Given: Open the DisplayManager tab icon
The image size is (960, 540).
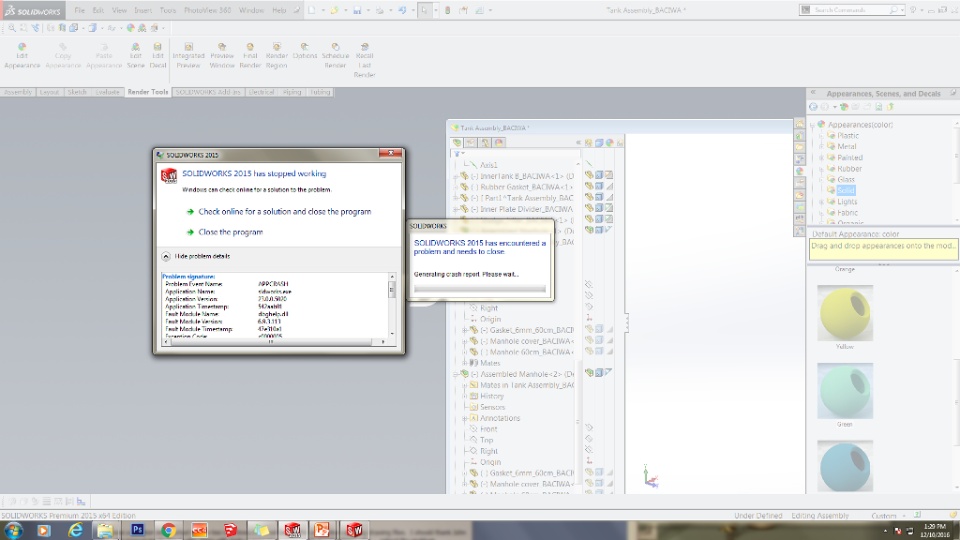Looking at the screenshot, I should [x=499, y=143].
